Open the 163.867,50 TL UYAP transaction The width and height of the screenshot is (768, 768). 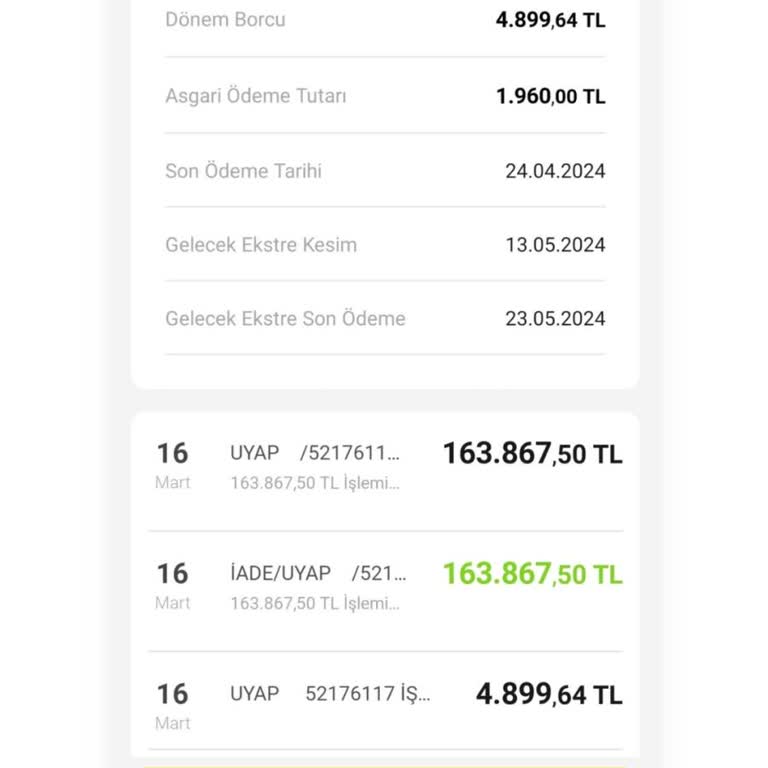coord(386,472)
